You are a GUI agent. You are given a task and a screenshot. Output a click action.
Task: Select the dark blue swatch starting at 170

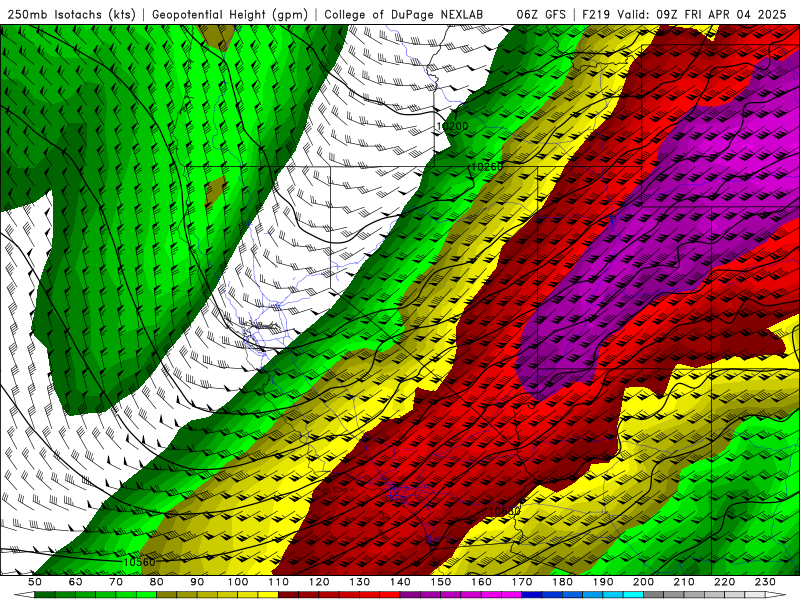click(x=532, y=595)
